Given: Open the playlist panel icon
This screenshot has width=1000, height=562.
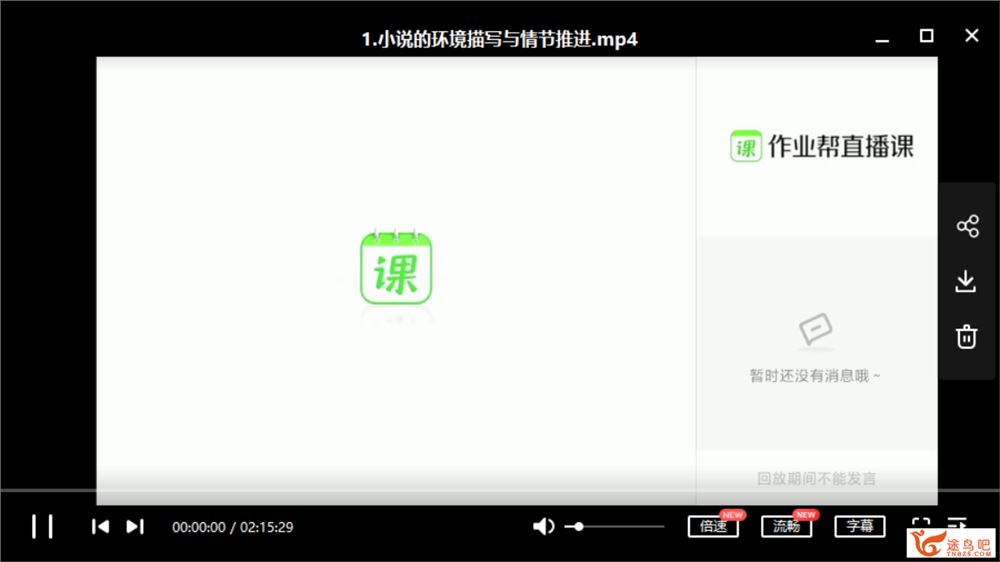Looking at the screenshot, I should pyautogui.click(x=956, y=524).
